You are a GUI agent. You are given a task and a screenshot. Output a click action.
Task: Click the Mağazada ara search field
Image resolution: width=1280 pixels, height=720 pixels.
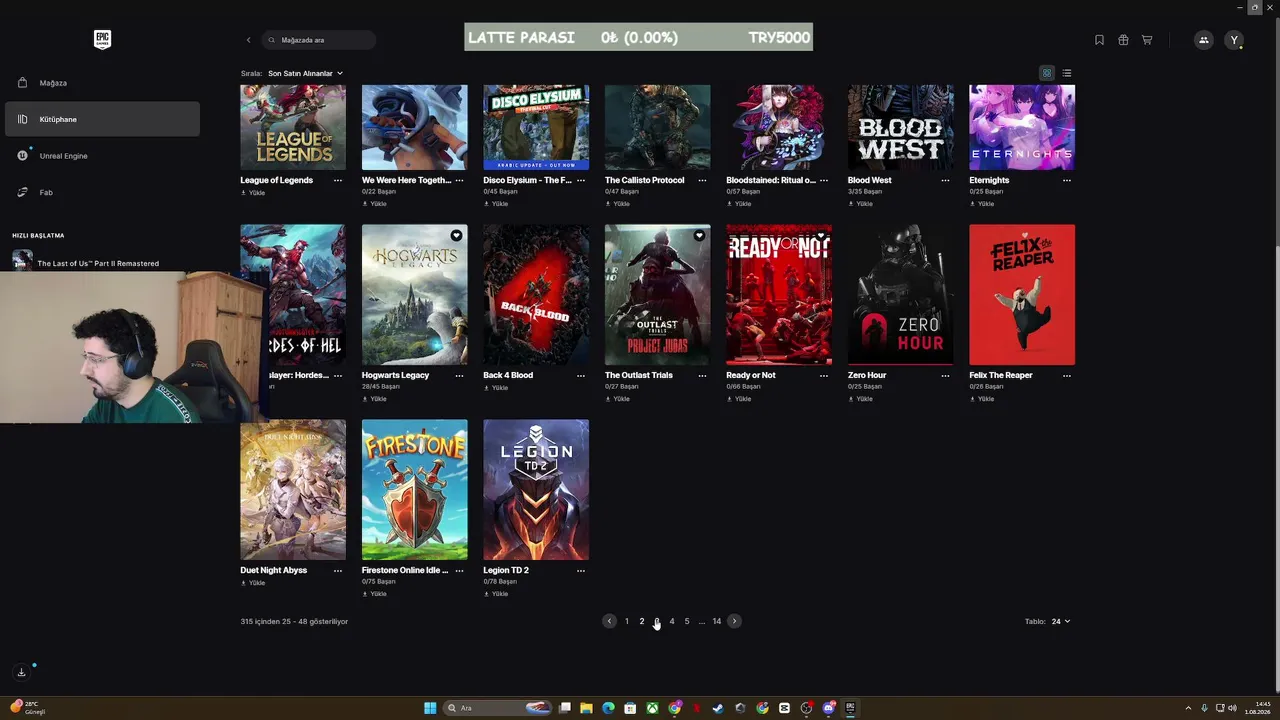(x=320, y=40)
